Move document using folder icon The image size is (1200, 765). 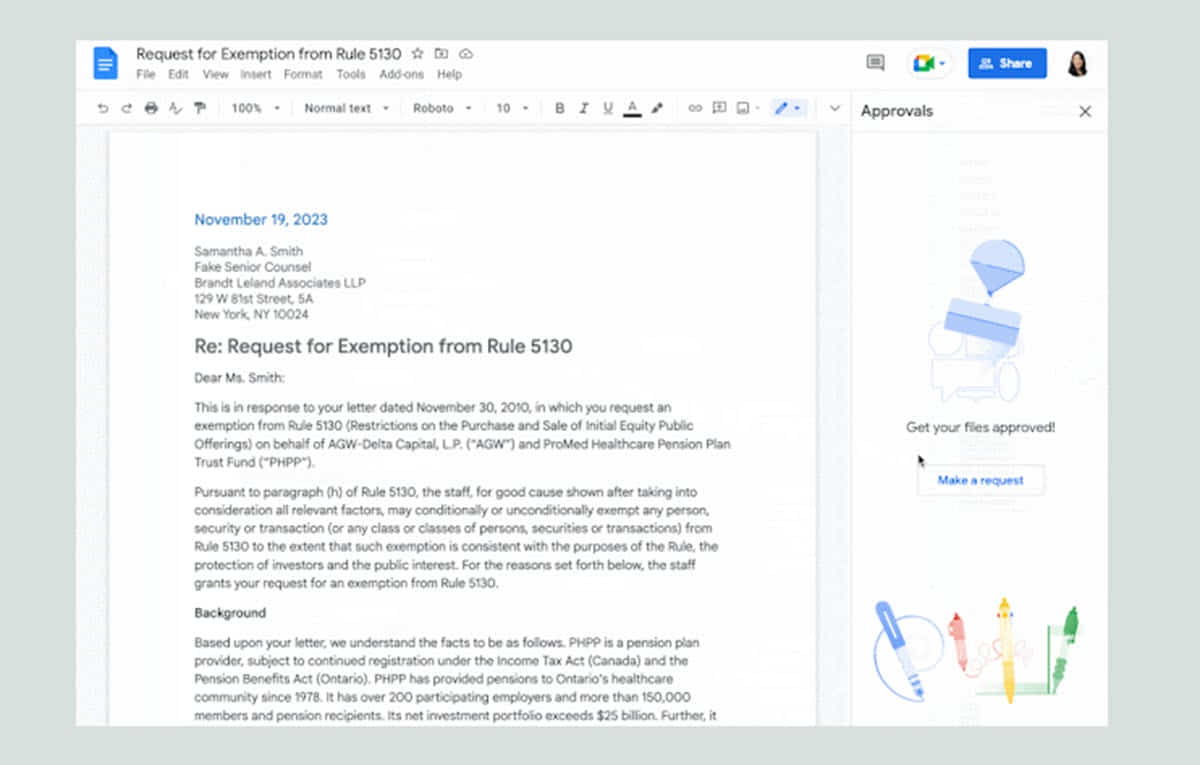[442, 54]
